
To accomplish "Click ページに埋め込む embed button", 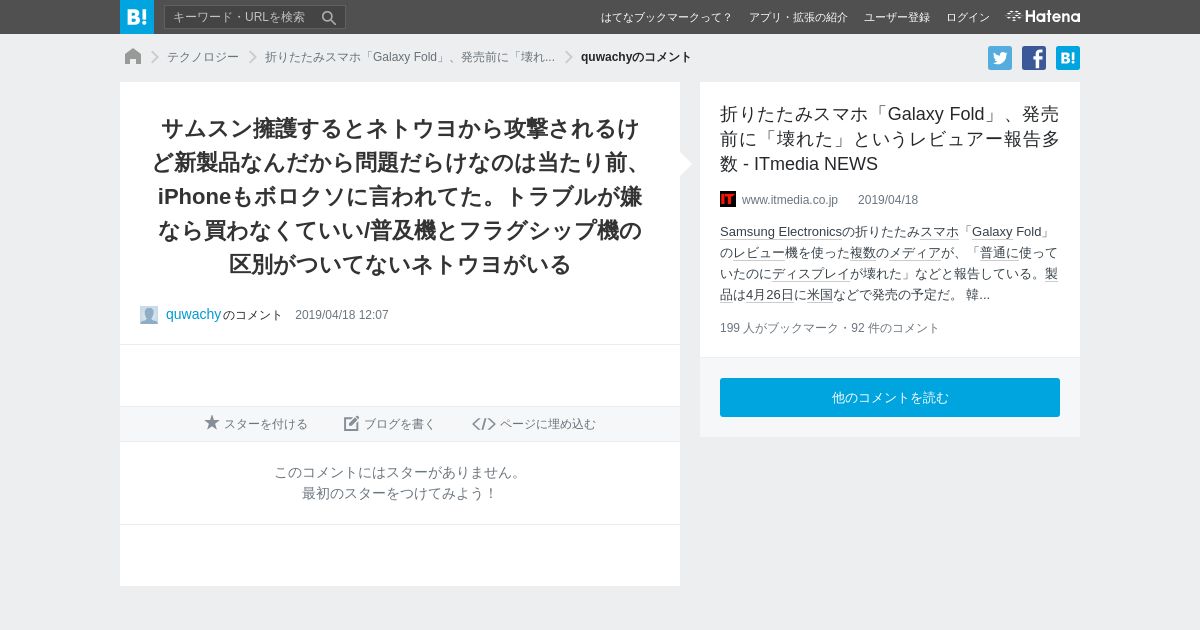I will [534, 424].
